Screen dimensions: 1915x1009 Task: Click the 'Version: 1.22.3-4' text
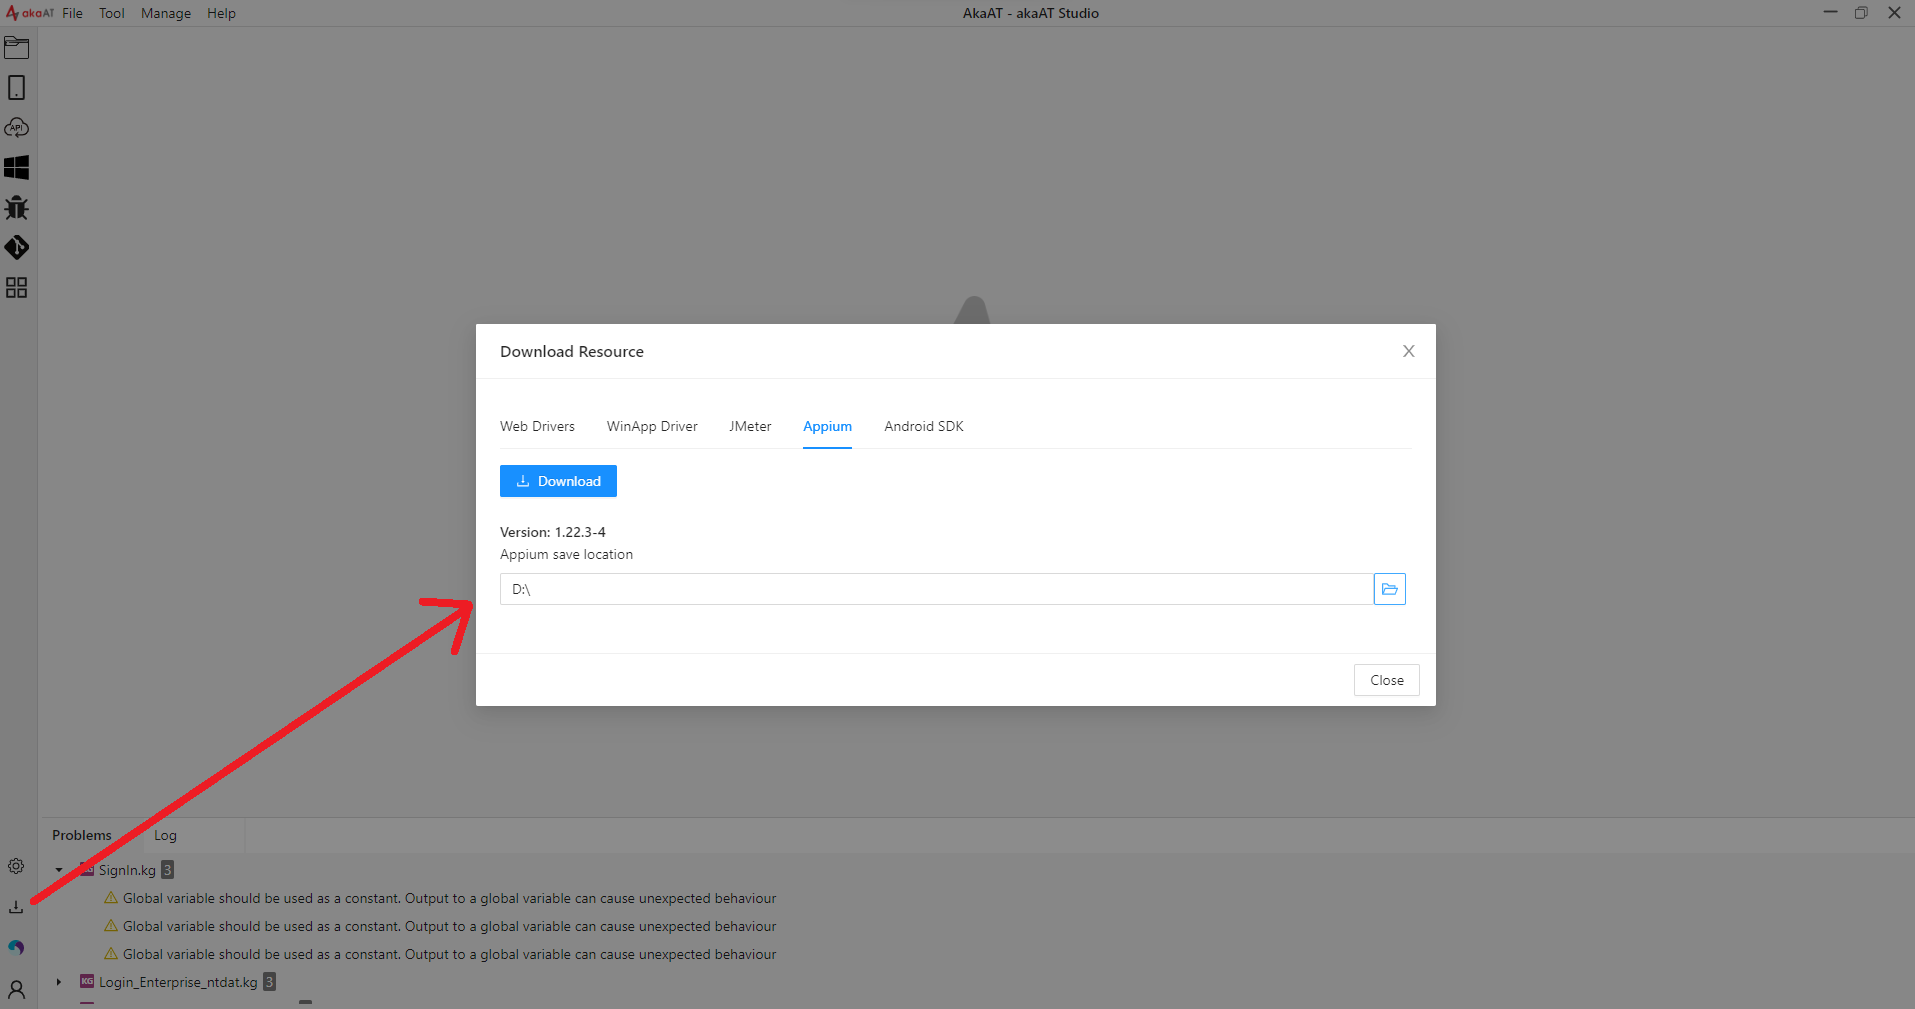tap(553, 532)
